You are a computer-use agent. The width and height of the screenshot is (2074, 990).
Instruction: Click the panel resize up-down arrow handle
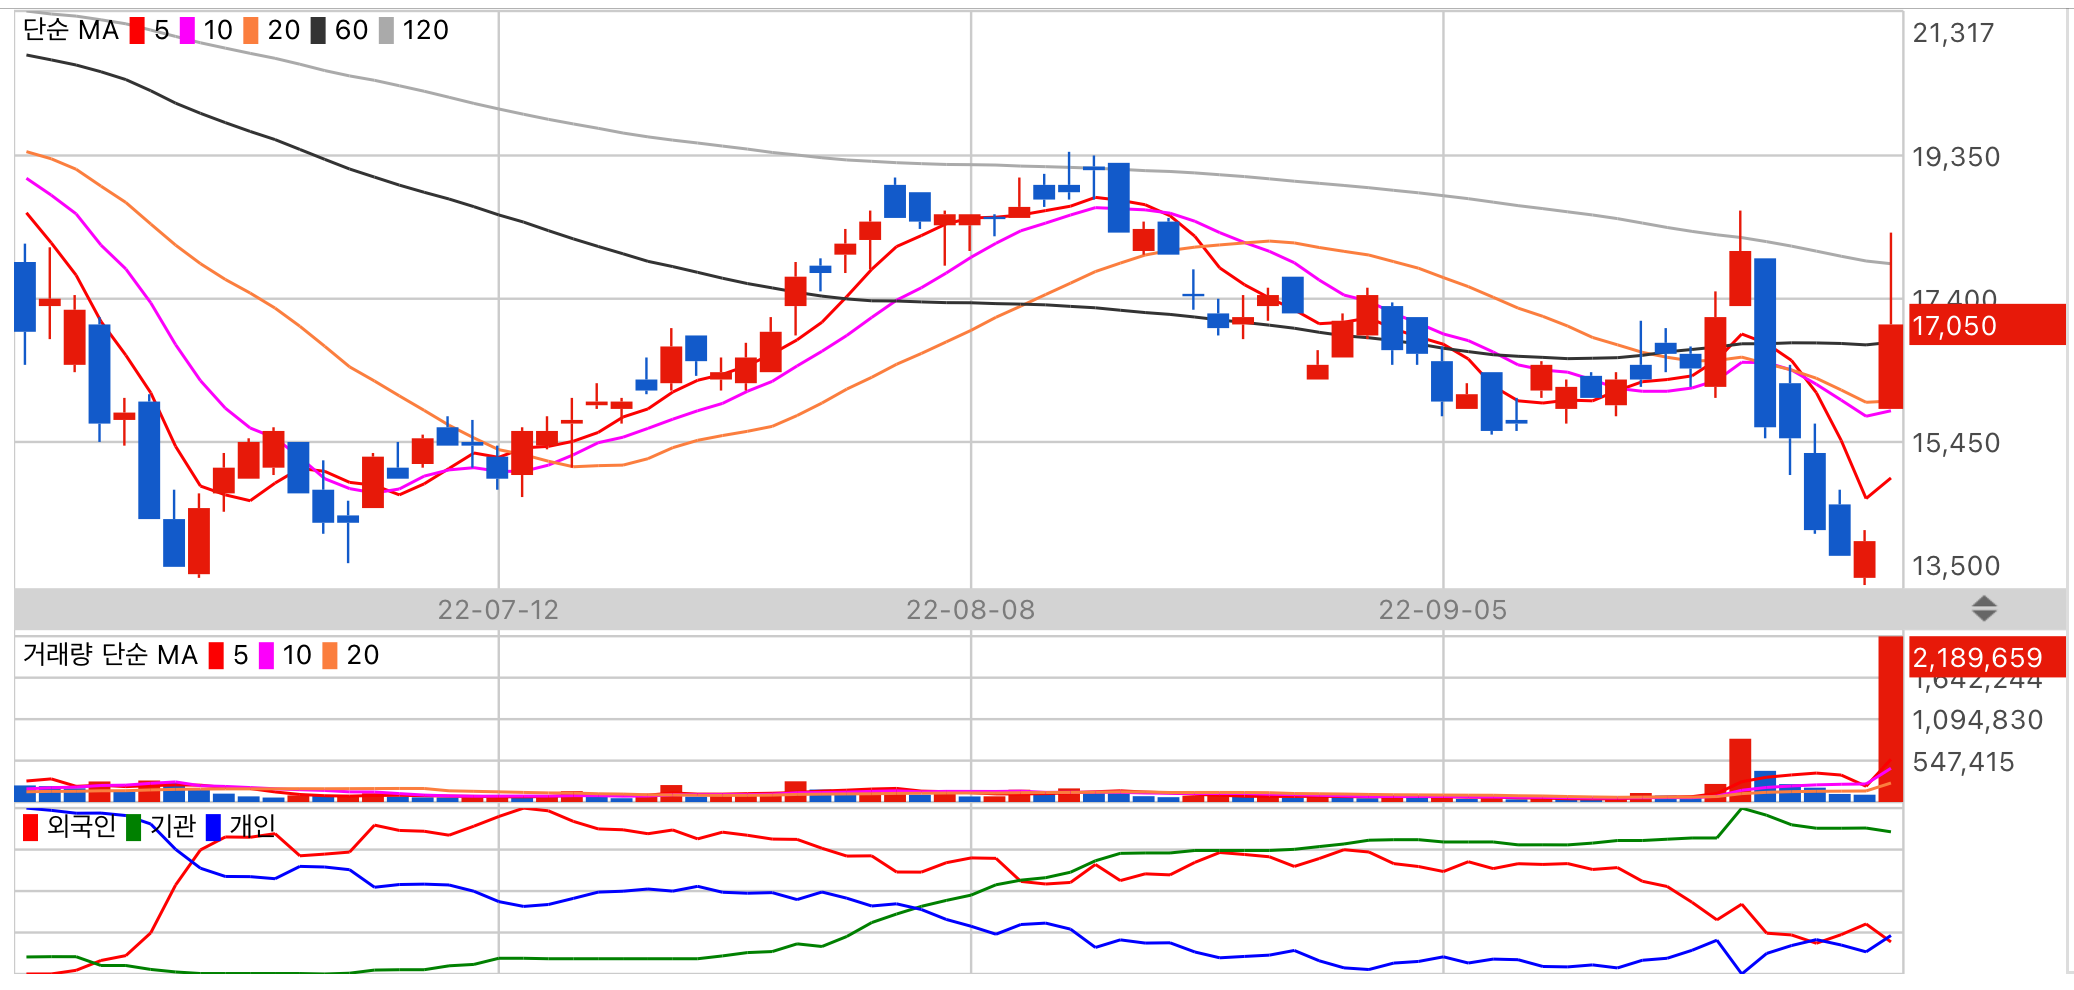click(1984, 608)
